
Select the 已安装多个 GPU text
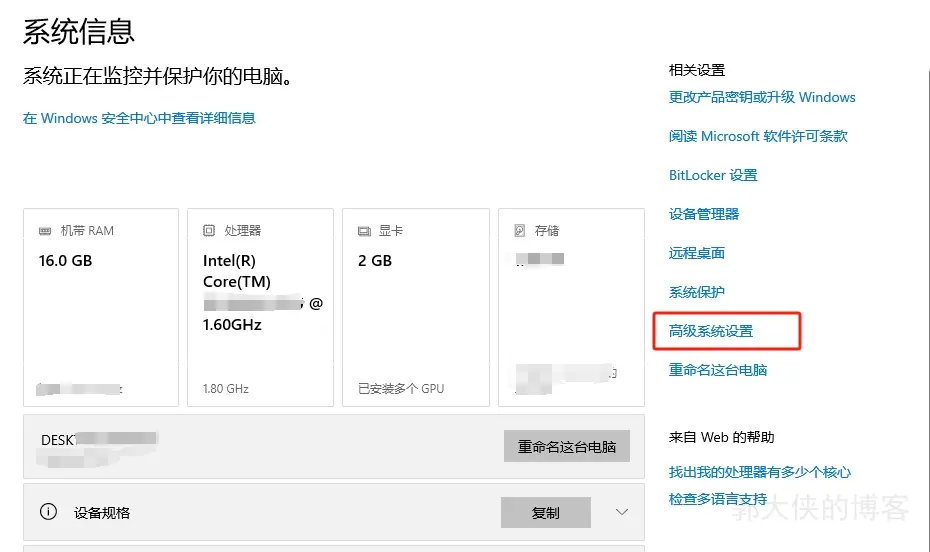point(401,389)
